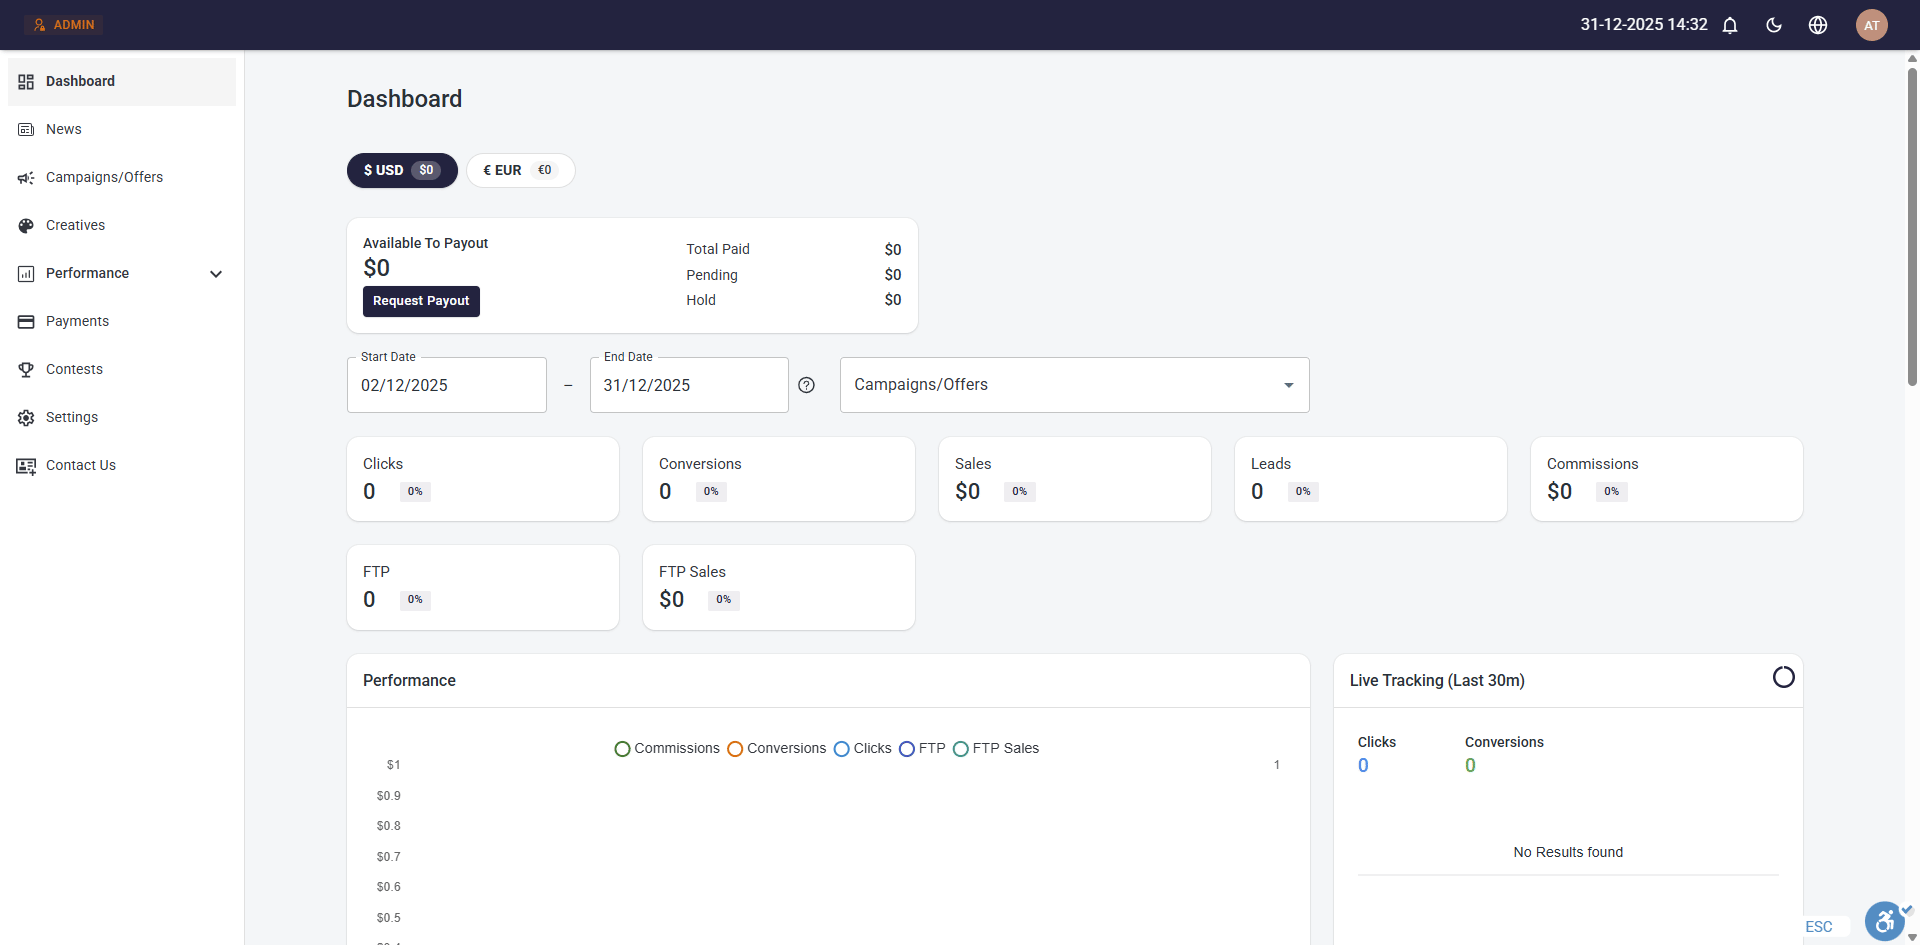Screen dimensions: 1920x945
Task: Go to Payments in the sidebar
Action: click(x=77, y=321)
